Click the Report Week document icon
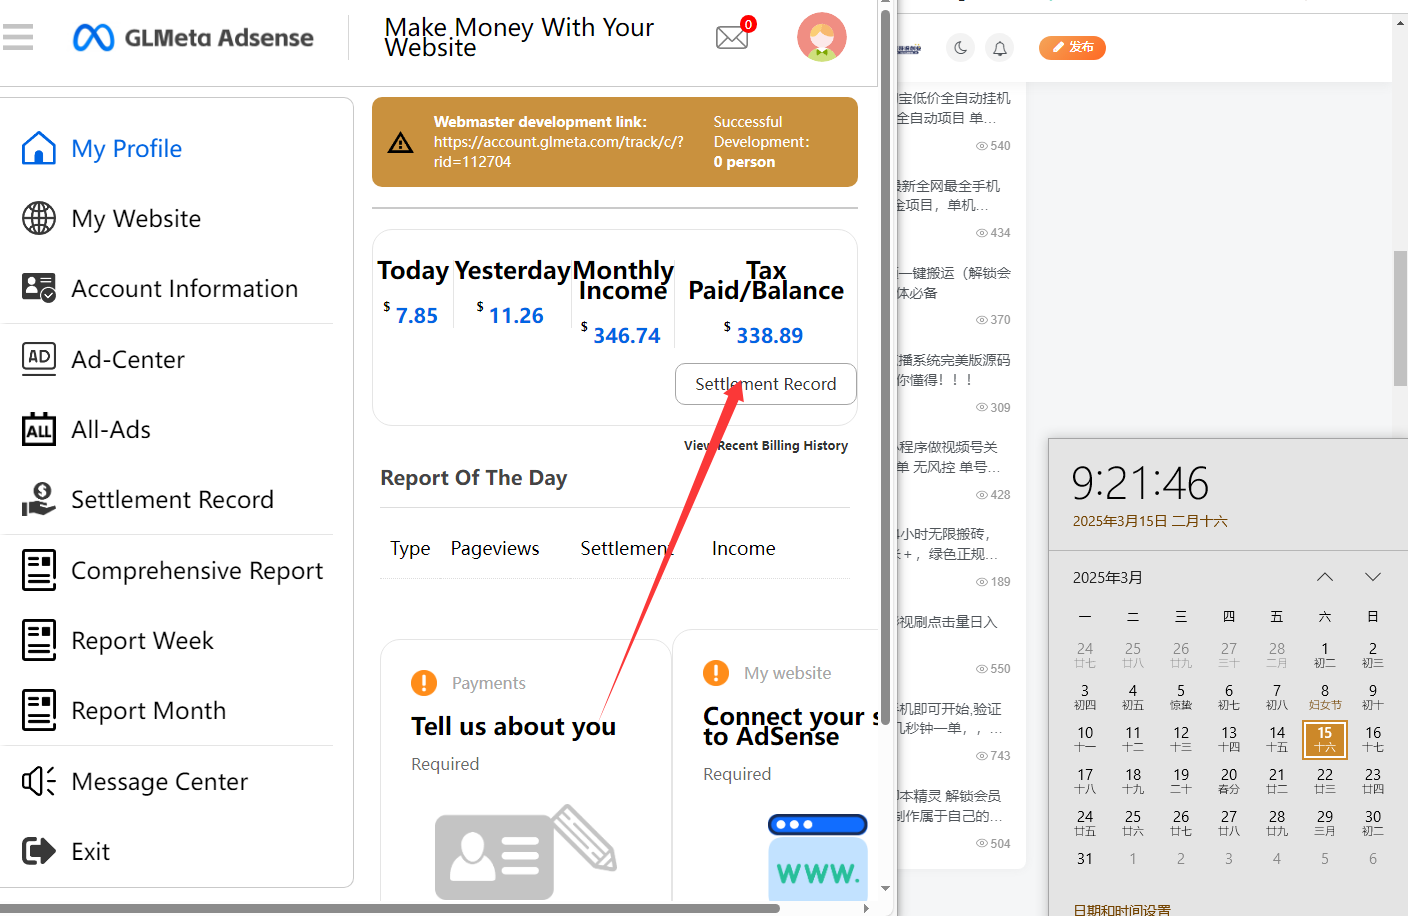This screenshot has width=1408, height=916. (39, 640)
